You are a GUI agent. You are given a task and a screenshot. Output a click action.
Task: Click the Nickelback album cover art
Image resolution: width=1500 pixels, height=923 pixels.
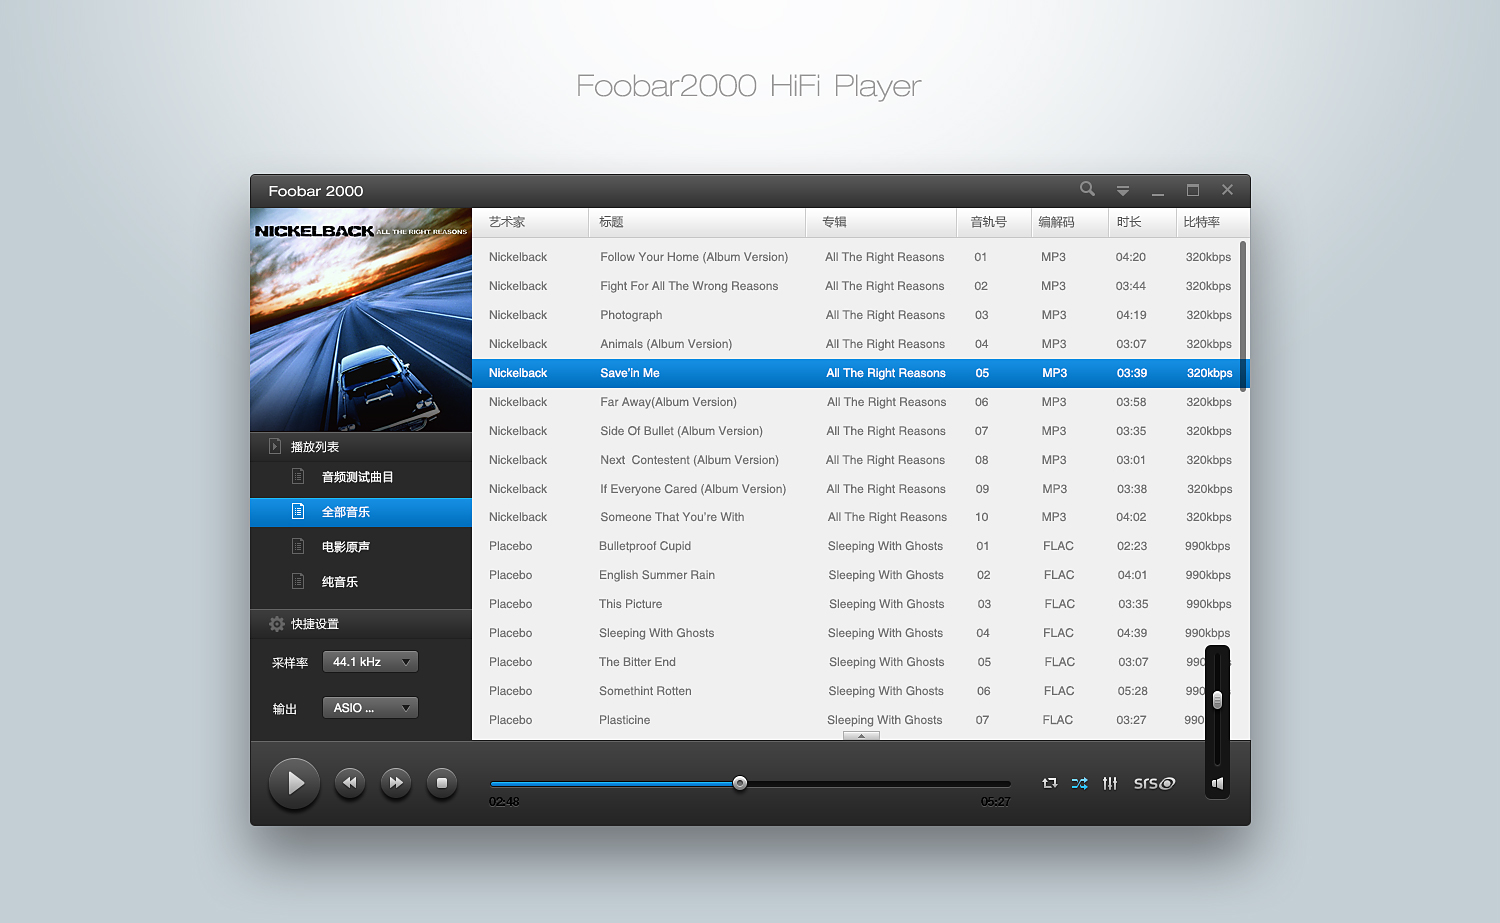361,320
